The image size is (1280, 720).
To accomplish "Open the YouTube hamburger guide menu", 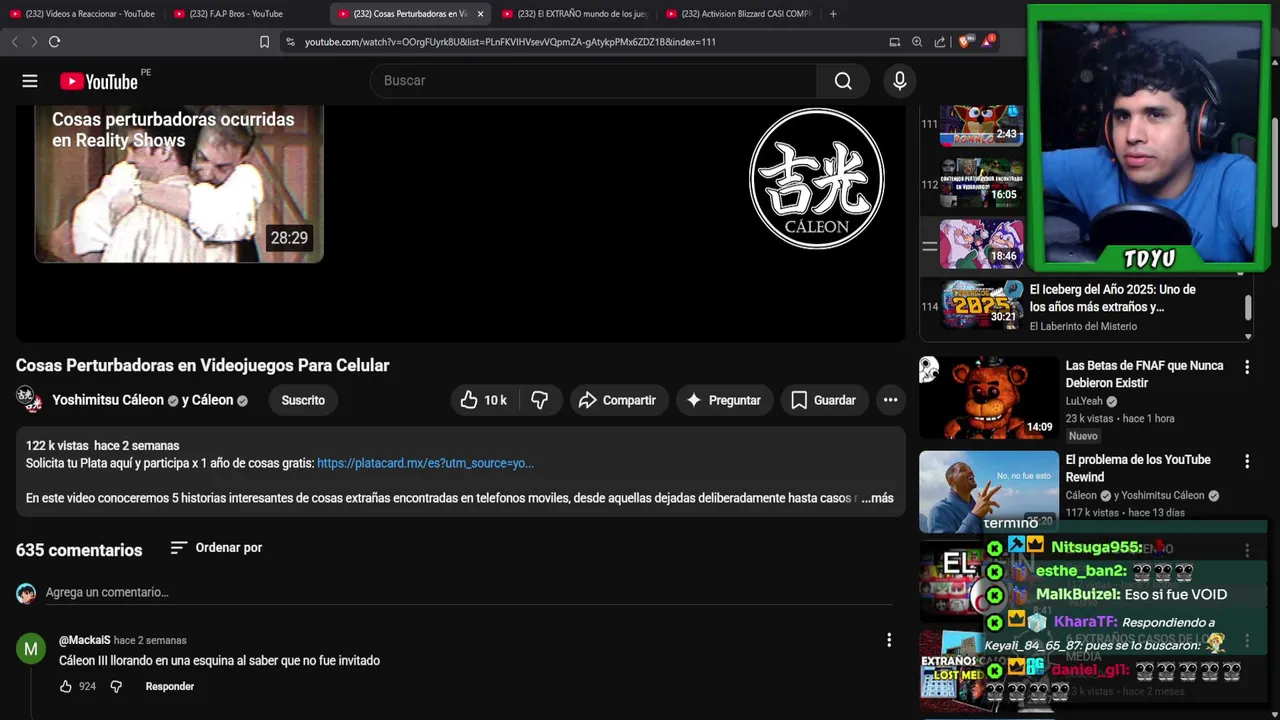I will (30, 81).
